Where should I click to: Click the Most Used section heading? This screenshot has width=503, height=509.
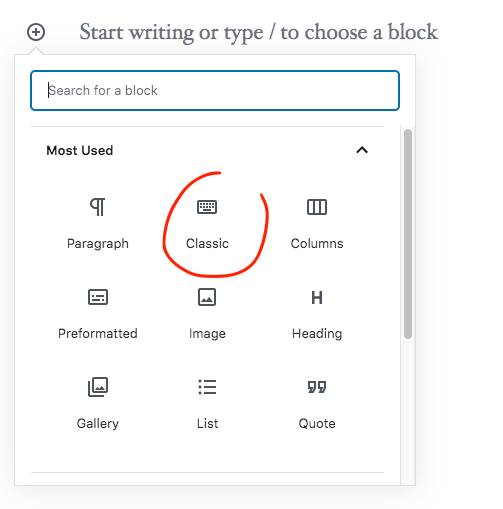click(80, 151)
